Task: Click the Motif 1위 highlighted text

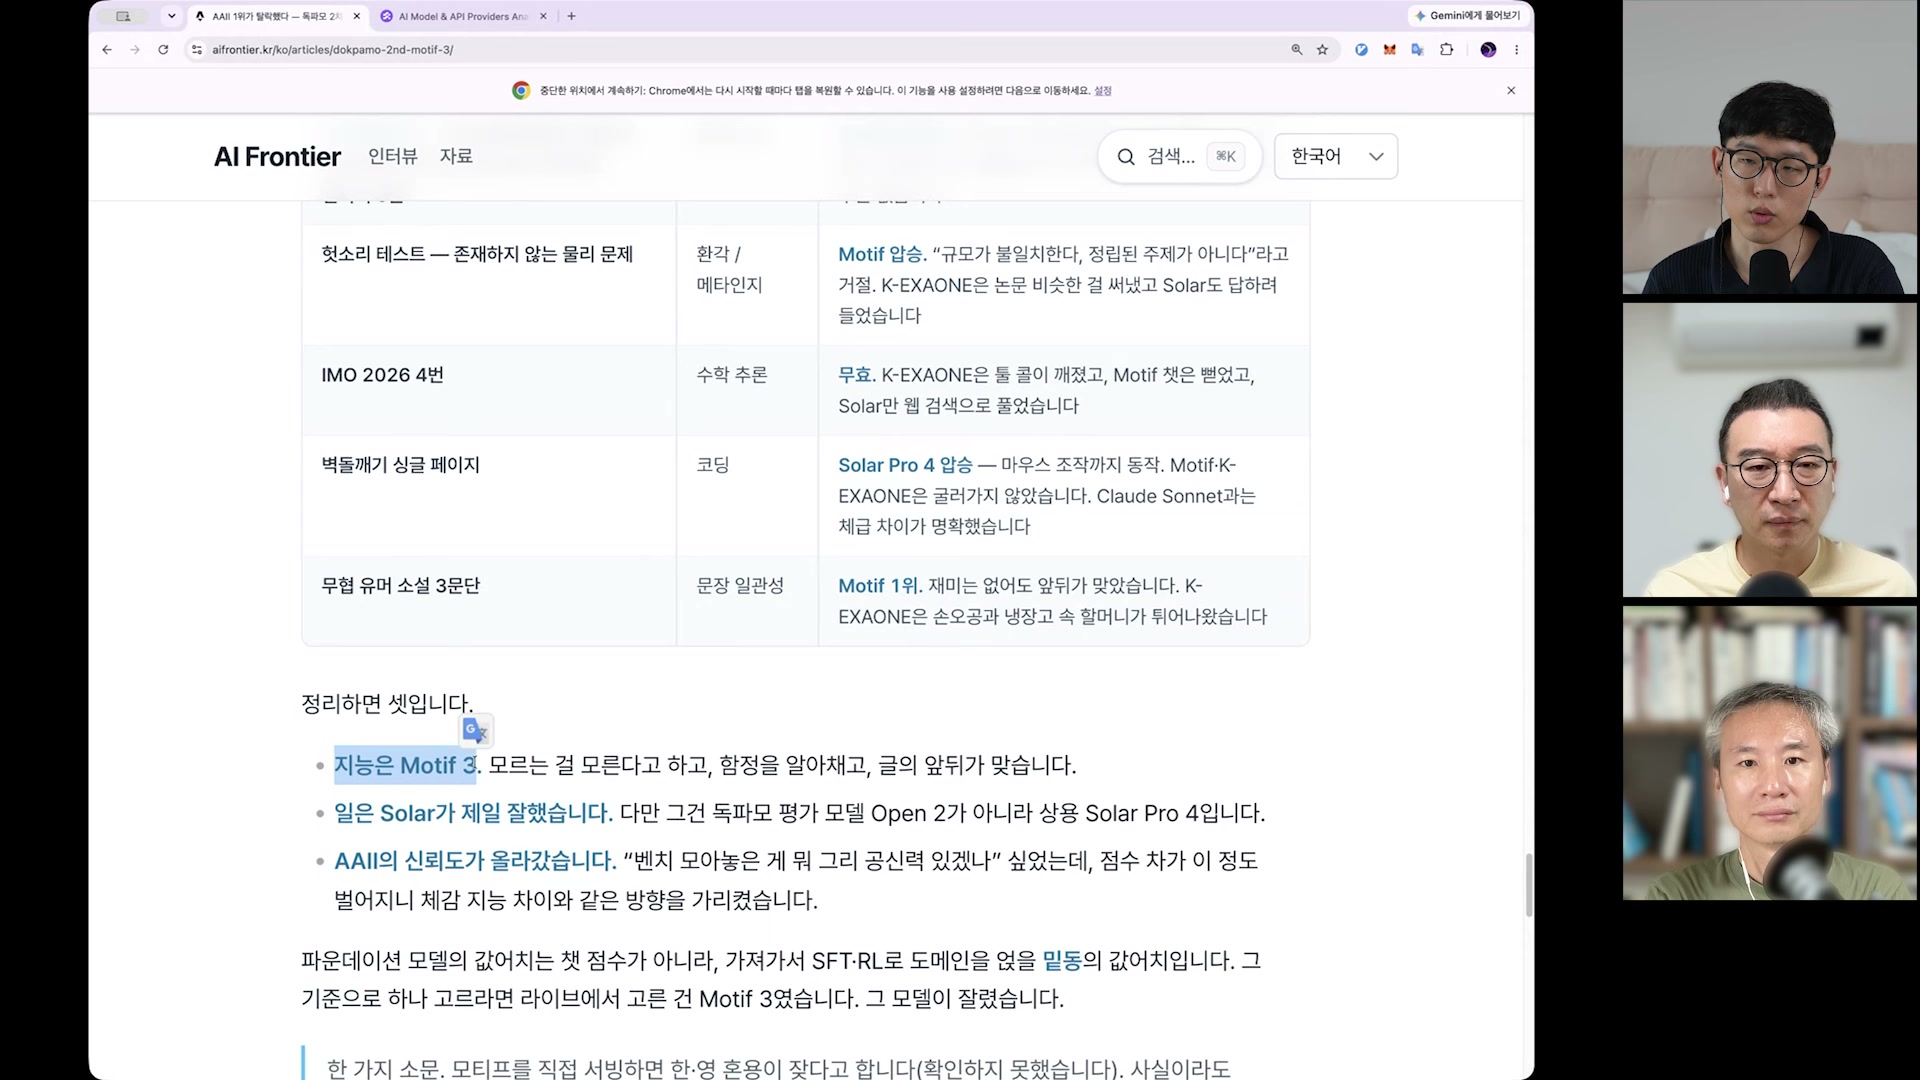Action: (880, 586)
